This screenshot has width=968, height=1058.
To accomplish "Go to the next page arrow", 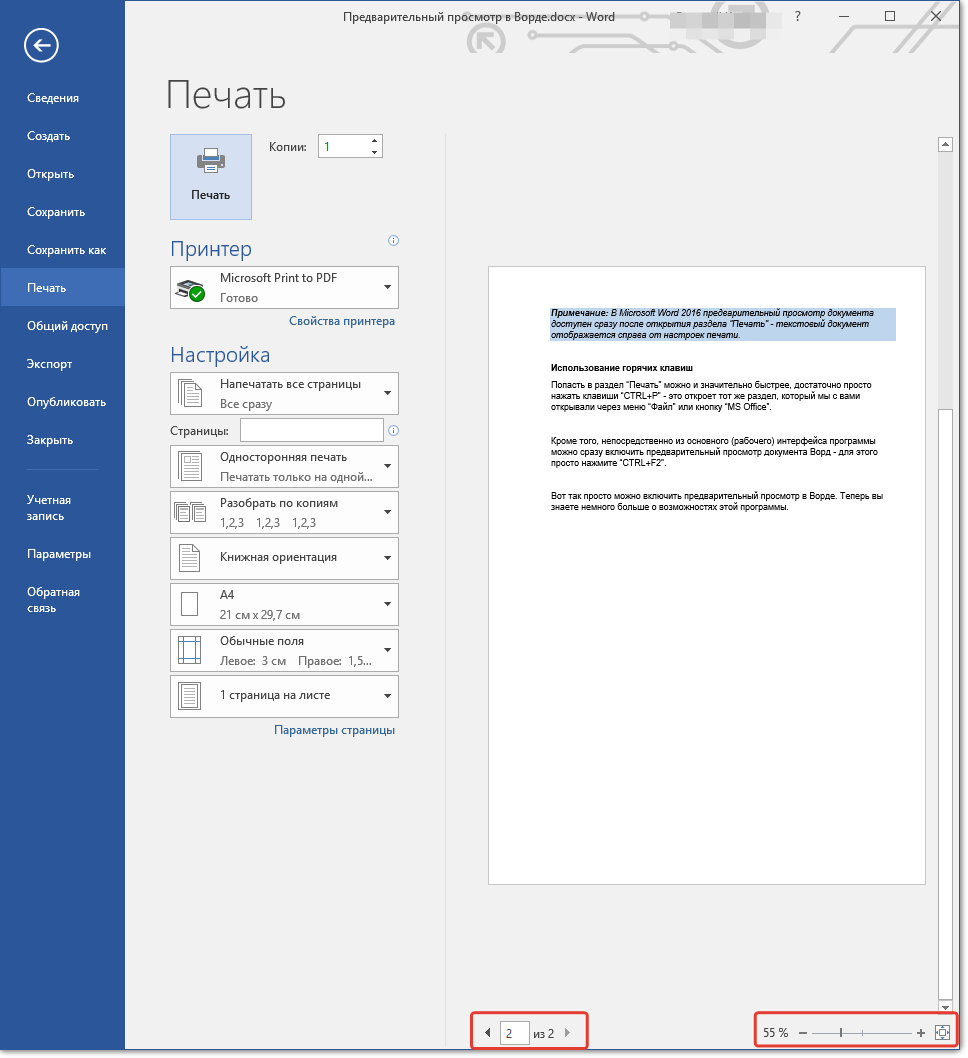I will [x=568, y=1033].
